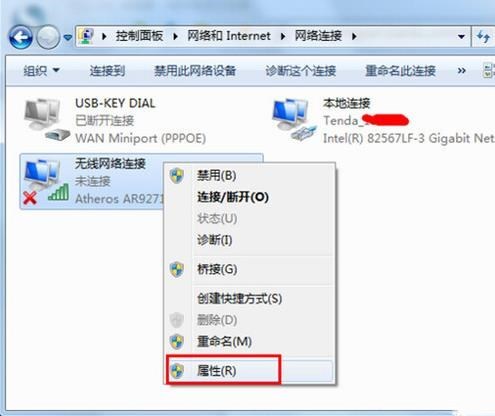
Task: Click the grayed Forward navigation button
Action: (48, 37)
